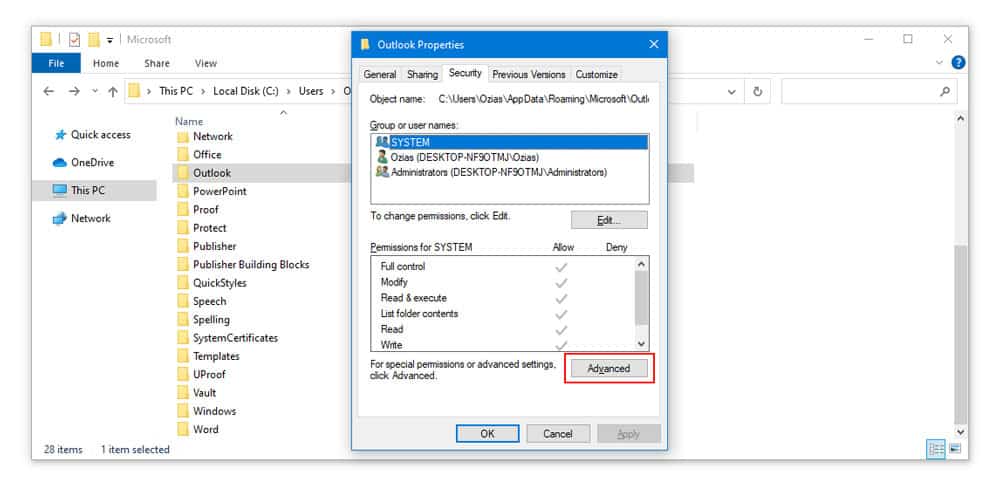Open Network in the navigation pane
The image size is (1000, 492).
82,218
